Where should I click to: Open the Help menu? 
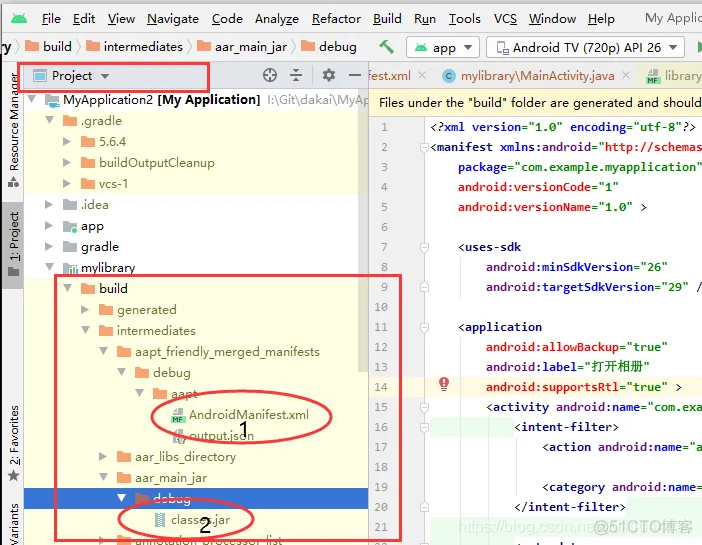pyautogui.click(x=601, y=19)
